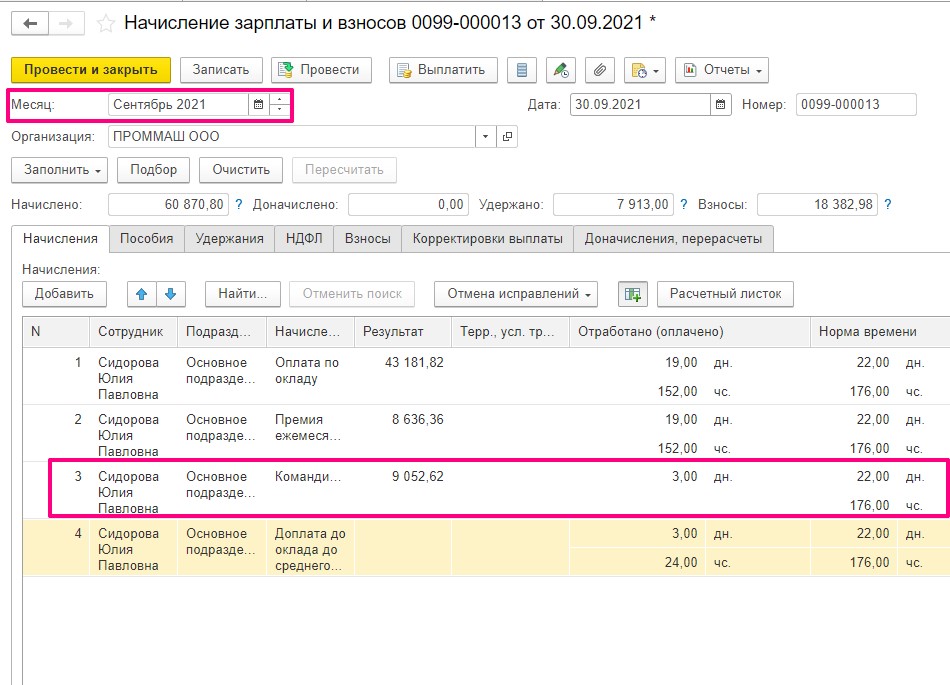
Task: Click the Провести и закрыть button
Action: click(x=91, y=70)
